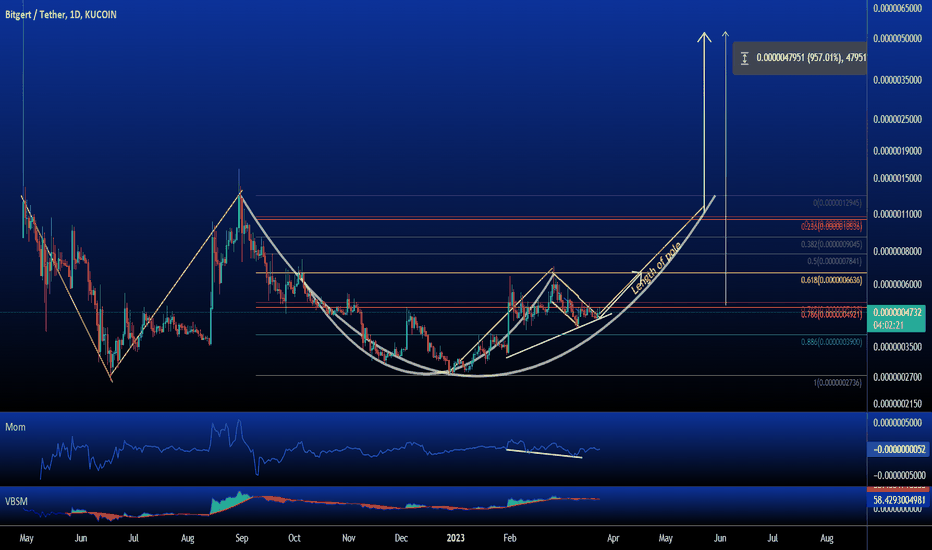Click the Dec label on time axis
932x550 pixels.
coord(401,538)
